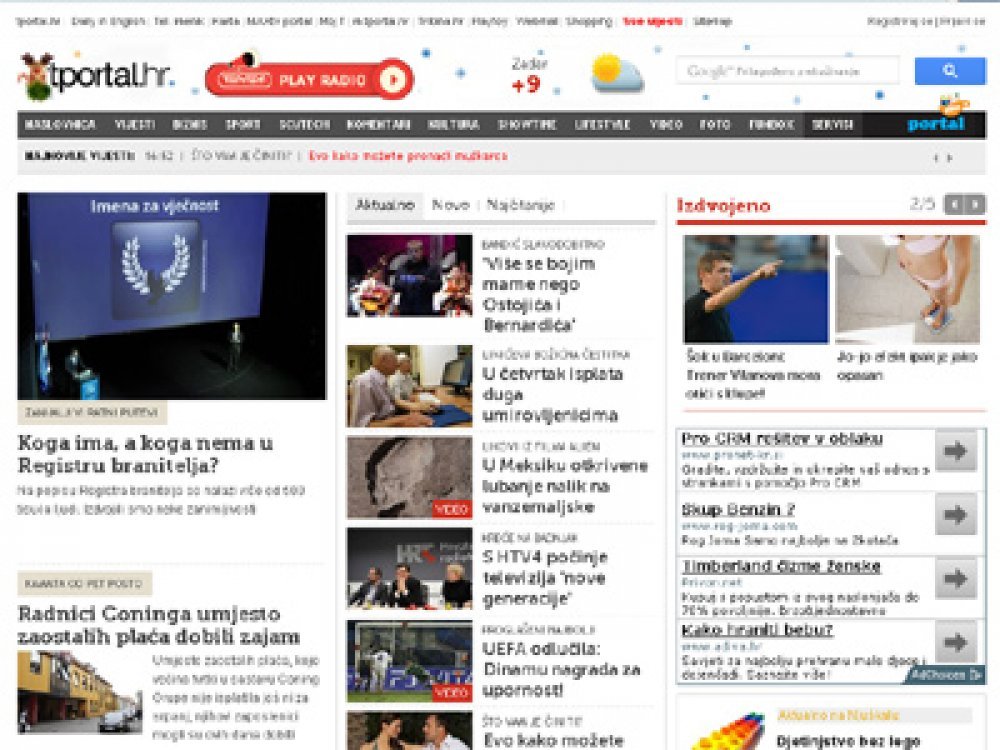Open the 'Imena za vječnost' lead story image
Image resolution: width=1000 pixels, height=750 pixels.
click(x=172, y=296)
